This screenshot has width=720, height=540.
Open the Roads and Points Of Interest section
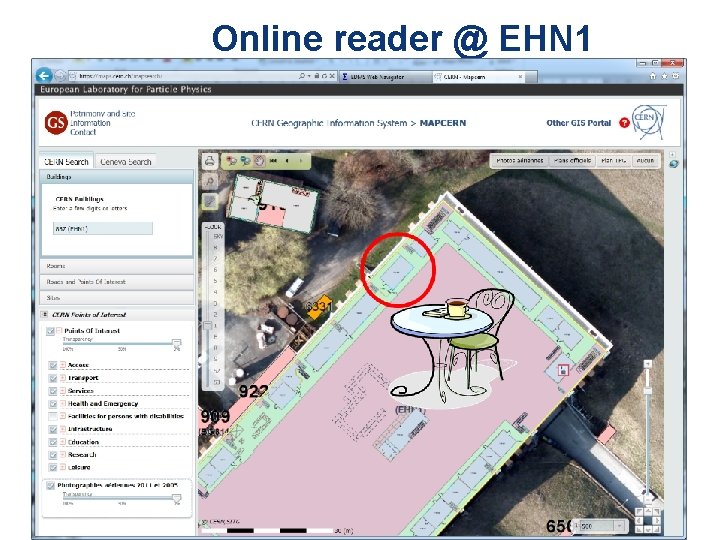[117, 281]
